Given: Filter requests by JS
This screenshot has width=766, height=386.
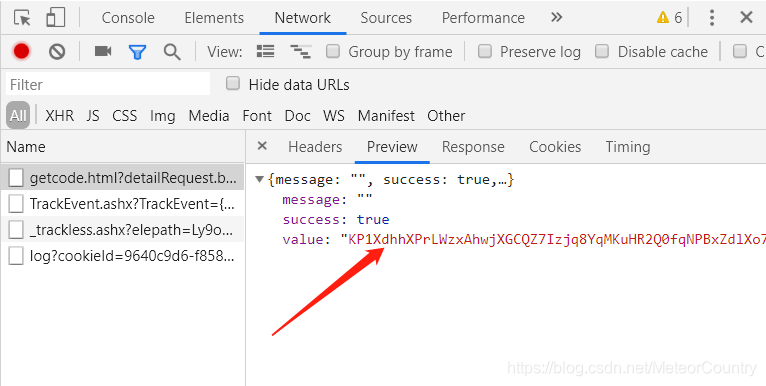Looking at the screenshot, I should coord(93,116).
